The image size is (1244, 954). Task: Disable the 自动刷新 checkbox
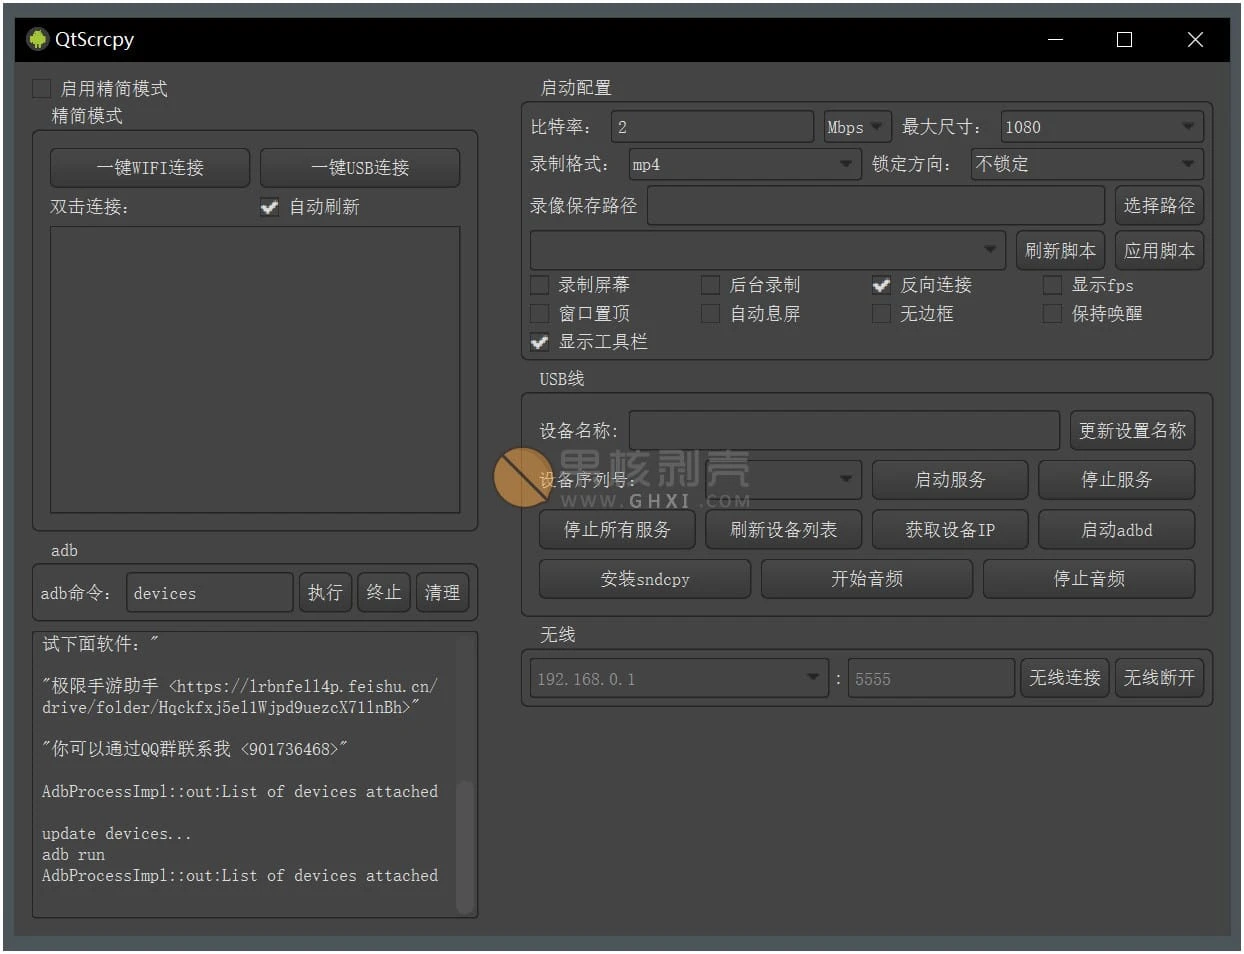[x=269, y=208]
